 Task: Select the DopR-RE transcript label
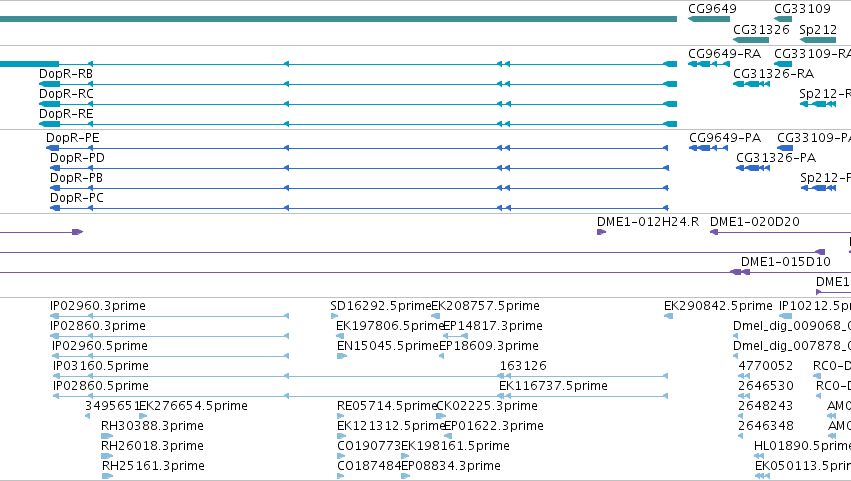66,114
